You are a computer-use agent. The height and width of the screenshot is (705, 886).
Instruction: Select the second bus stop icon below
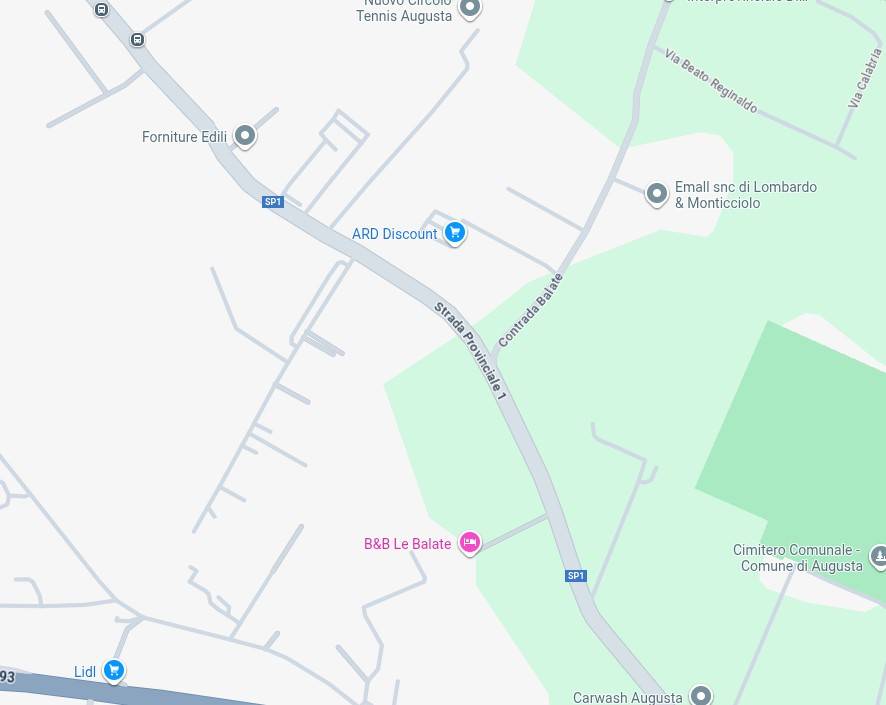tap(137, 40)
